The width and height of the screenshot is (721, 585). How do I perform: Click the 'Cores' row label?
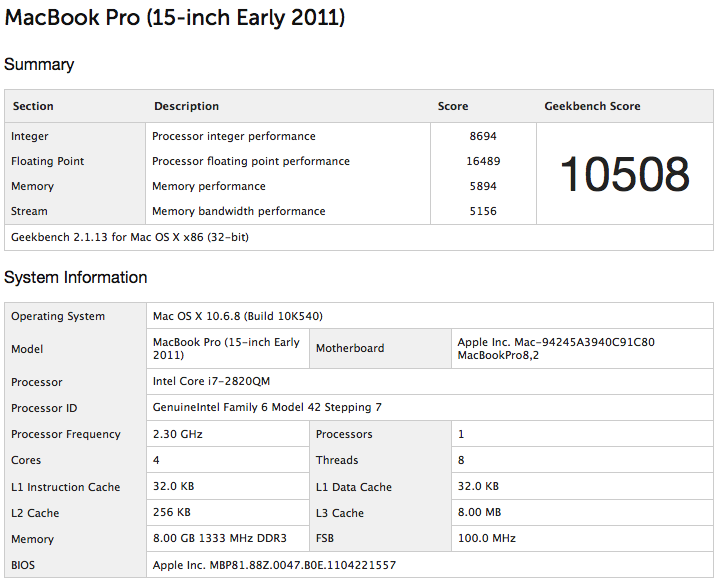pyautogui.click(x=26, y=460)
